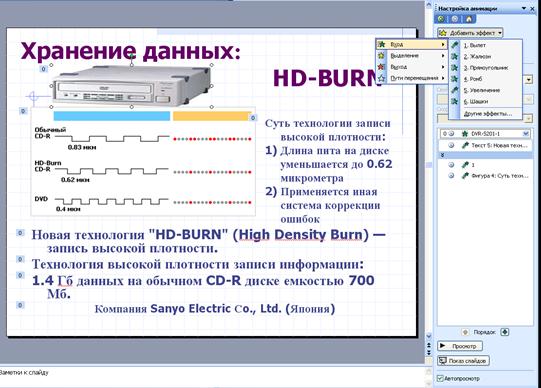The height and width of the screenshot is (388, 541).
Task: Go to previous slide via double-up arrow
Action: (x=429, y=345)
